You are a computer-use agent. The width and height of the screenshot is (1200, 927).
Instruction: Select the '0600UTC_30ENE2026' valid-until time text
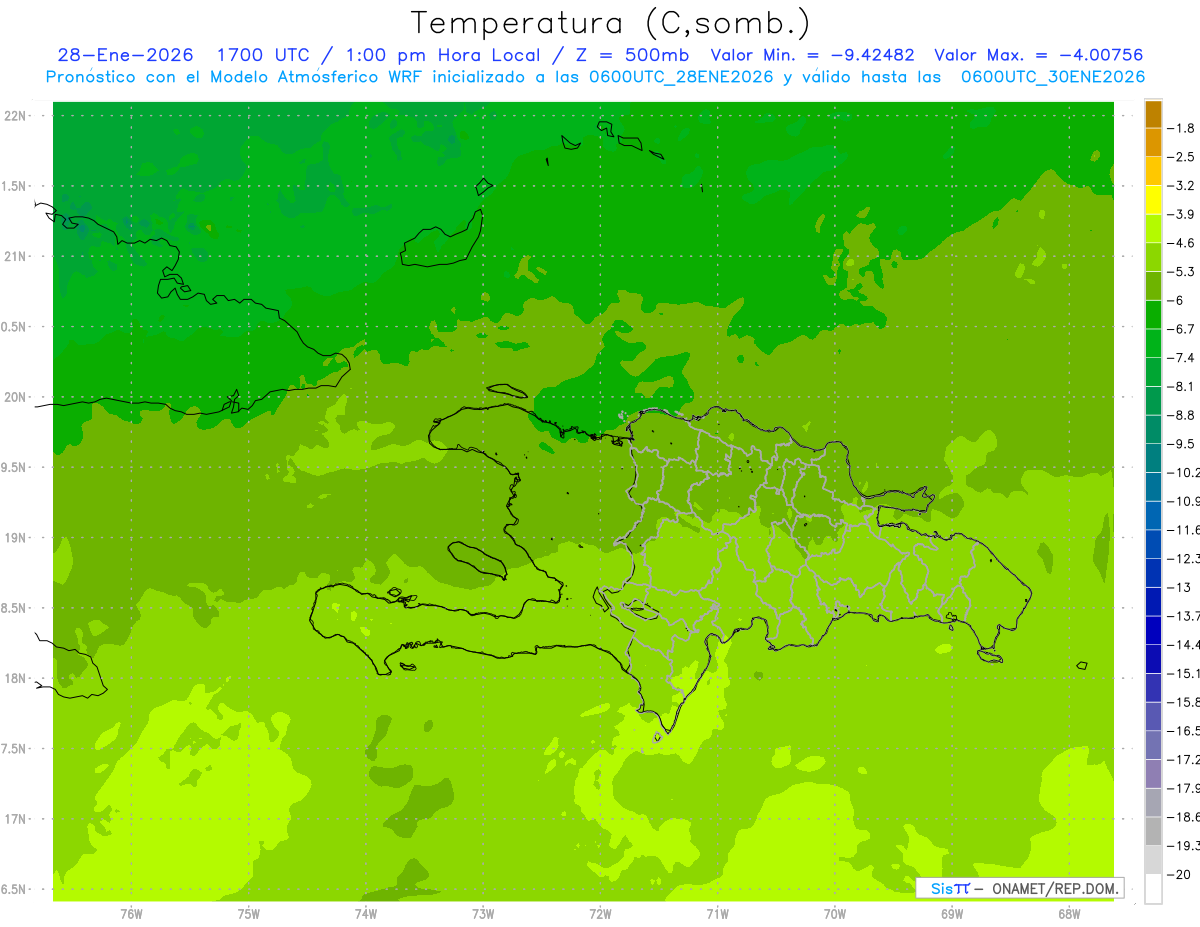click(1053, 77)
